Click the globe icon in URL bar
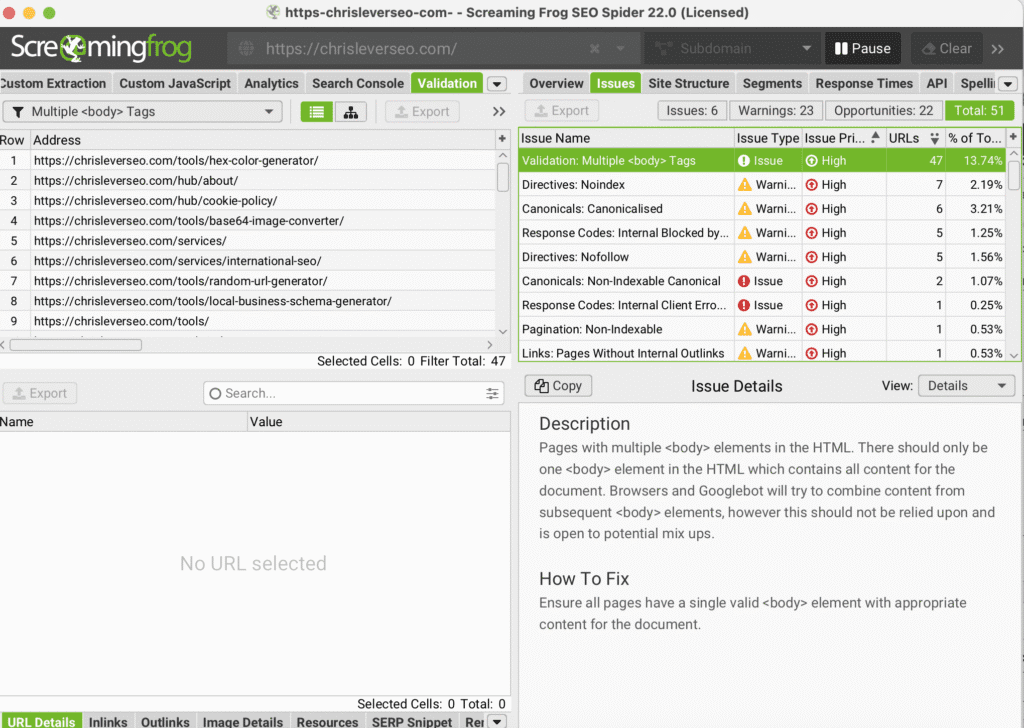Screen dimensions: 1024x728 (x=247, y=49)
